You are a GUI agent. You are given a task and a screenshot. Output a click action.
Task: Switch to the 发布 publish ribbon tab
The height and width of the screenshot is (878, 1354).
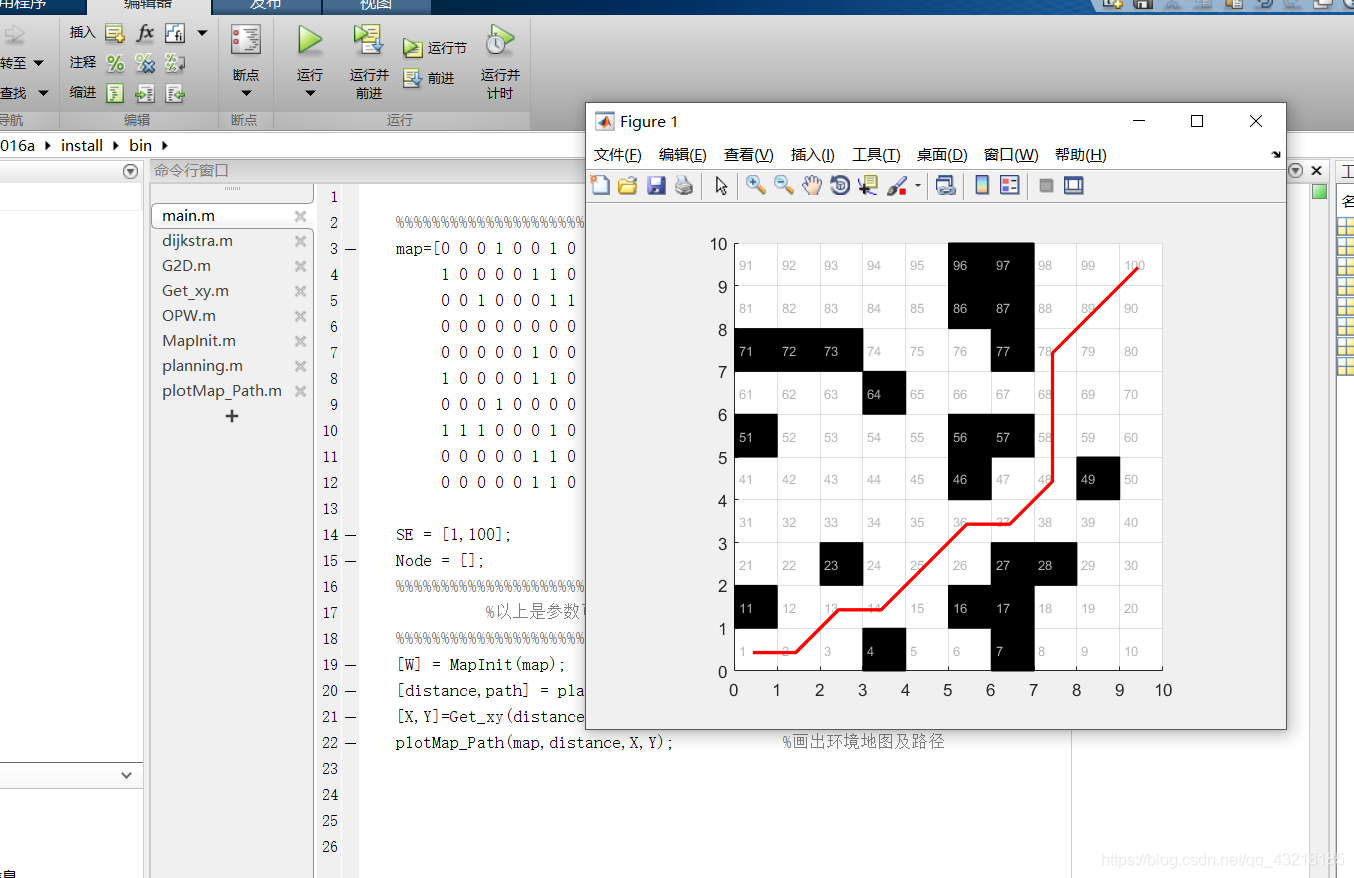tap(265, 5)
